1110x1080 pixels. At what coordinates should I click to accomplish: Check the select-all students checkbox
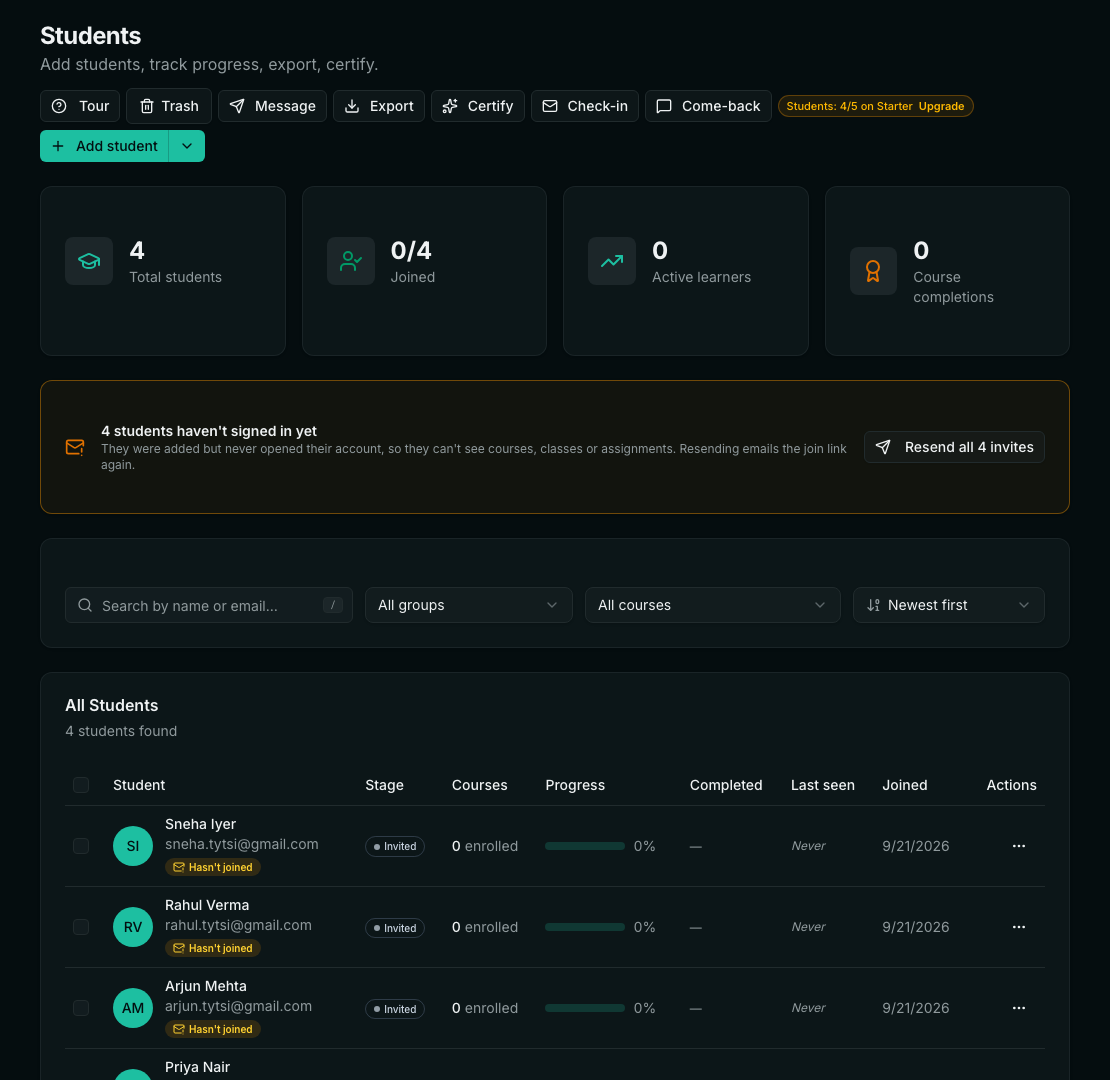point(81,785)
